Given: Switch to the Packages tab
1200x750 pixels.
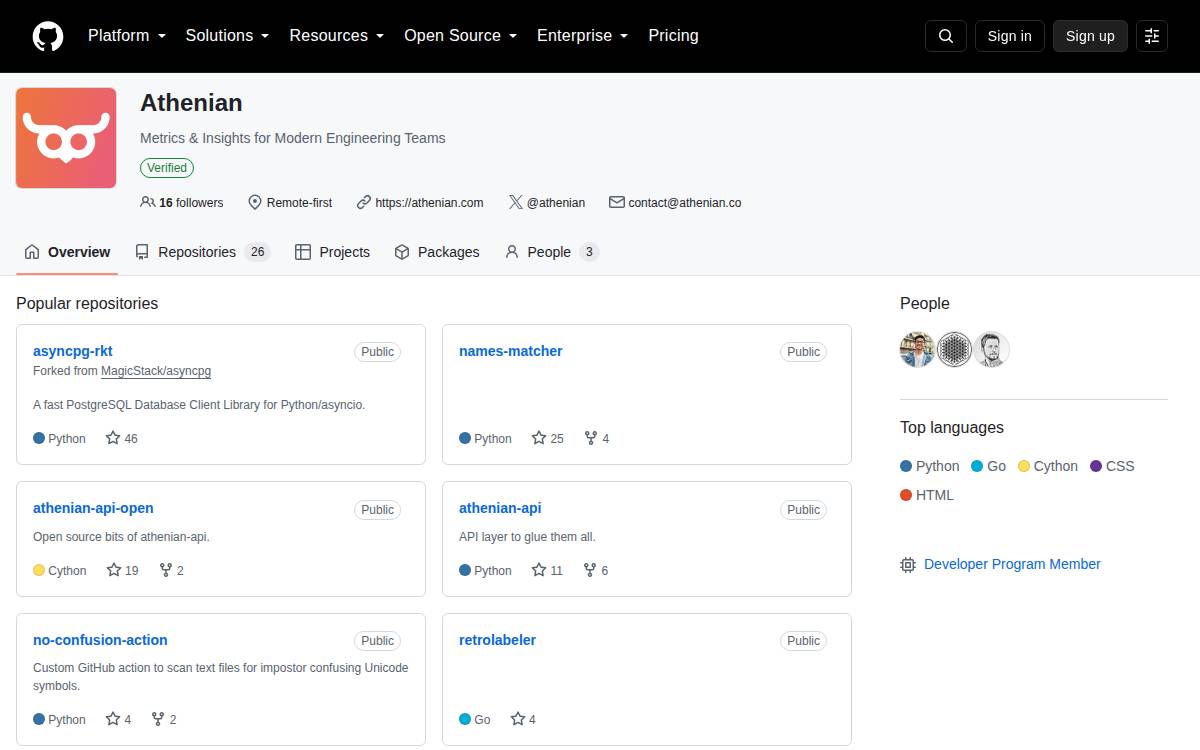Looking at the screenshot, I should (437, 252).
